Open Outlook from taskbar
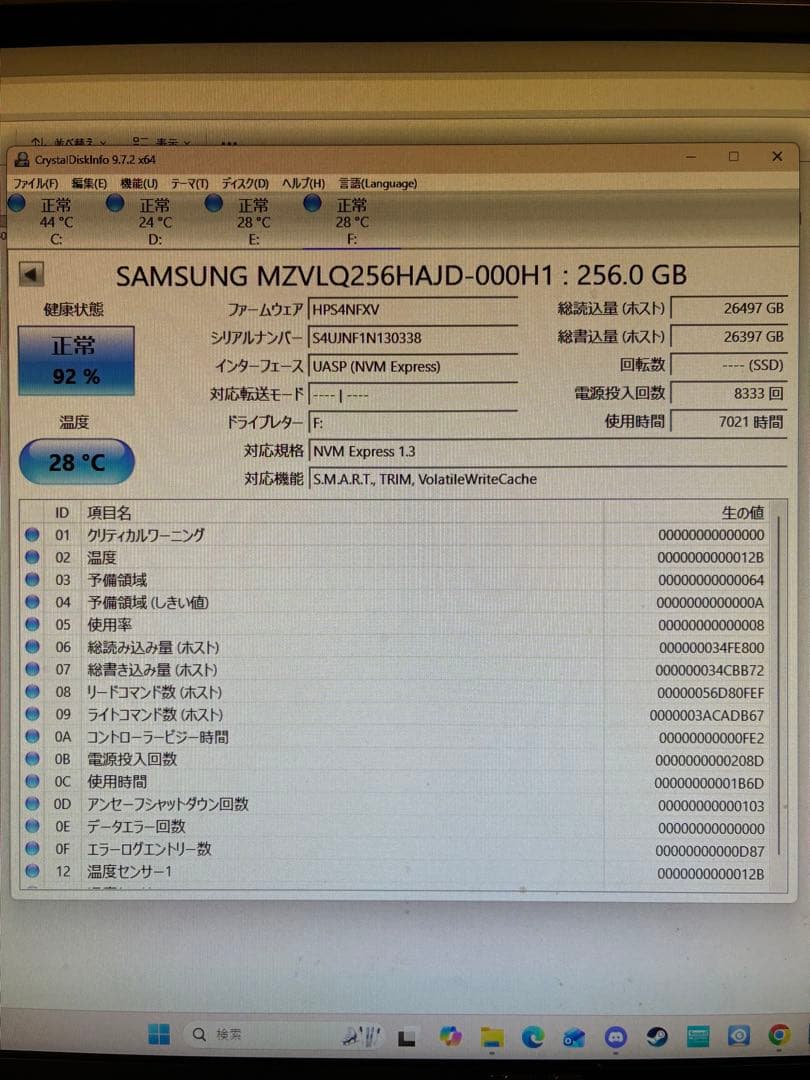 click(x=573, y=1037)
